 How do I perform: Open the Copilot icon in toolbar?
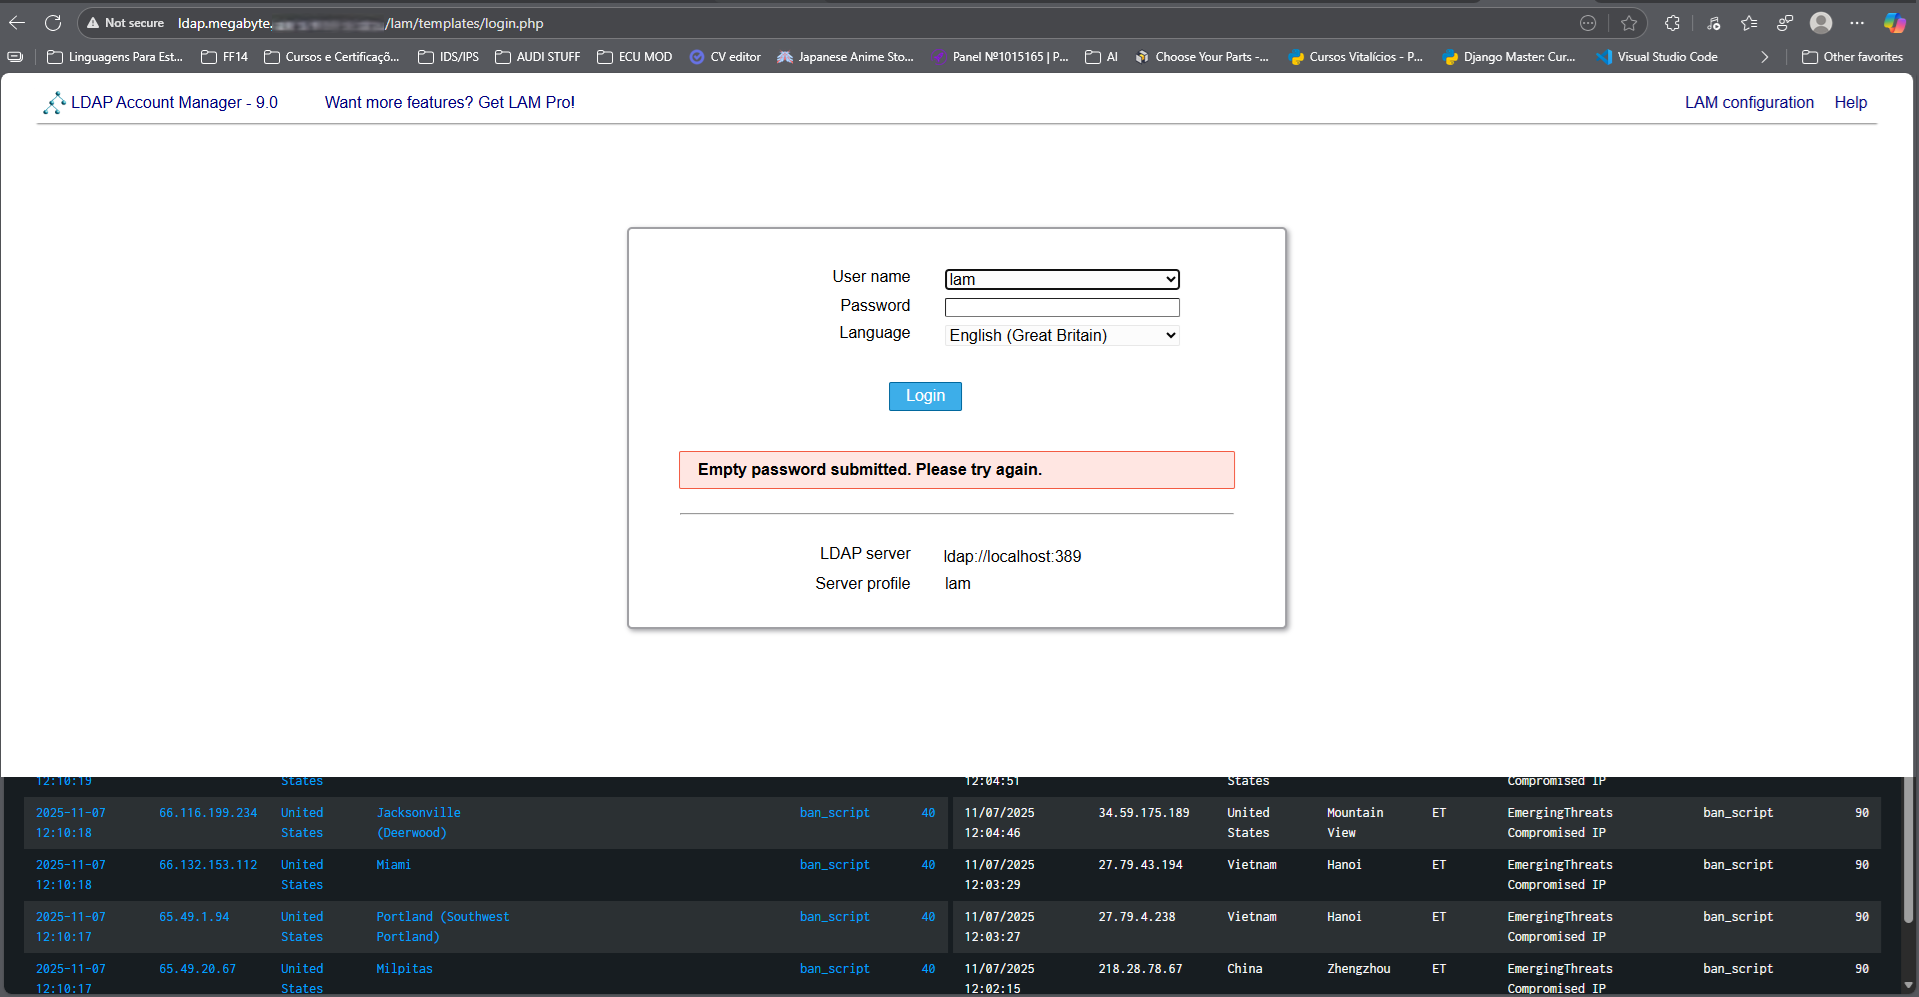[x=1894, y=23]
